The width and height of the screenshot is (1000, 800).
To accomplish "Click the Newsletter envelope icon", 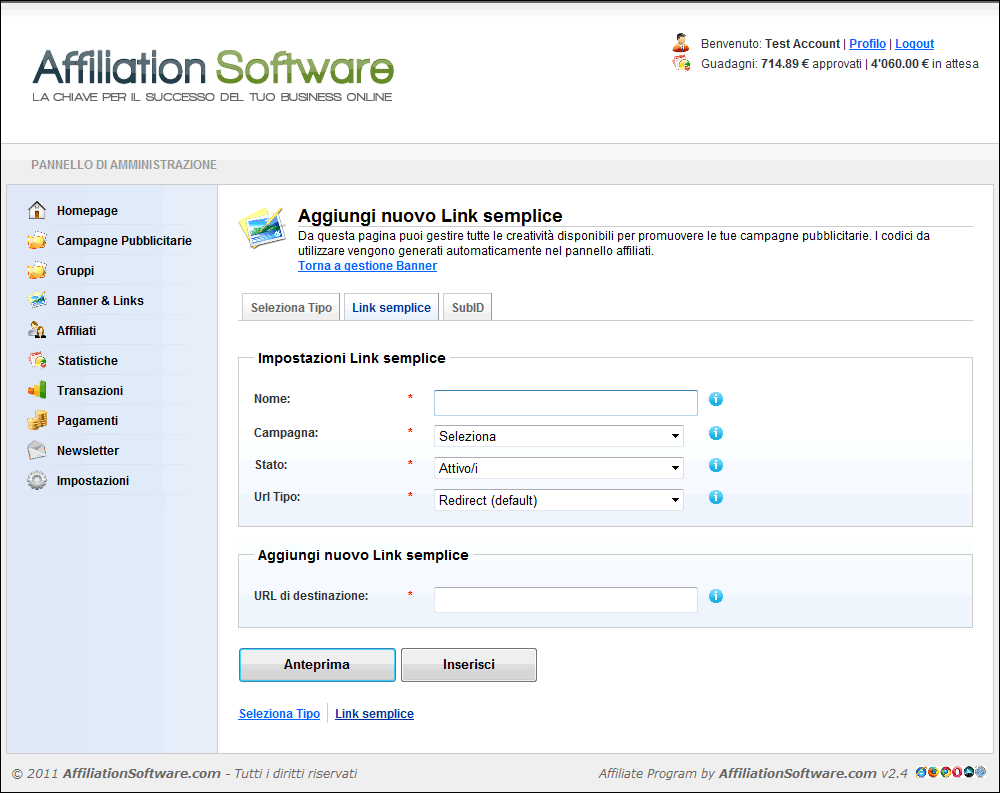I will (x=37, y=450).
